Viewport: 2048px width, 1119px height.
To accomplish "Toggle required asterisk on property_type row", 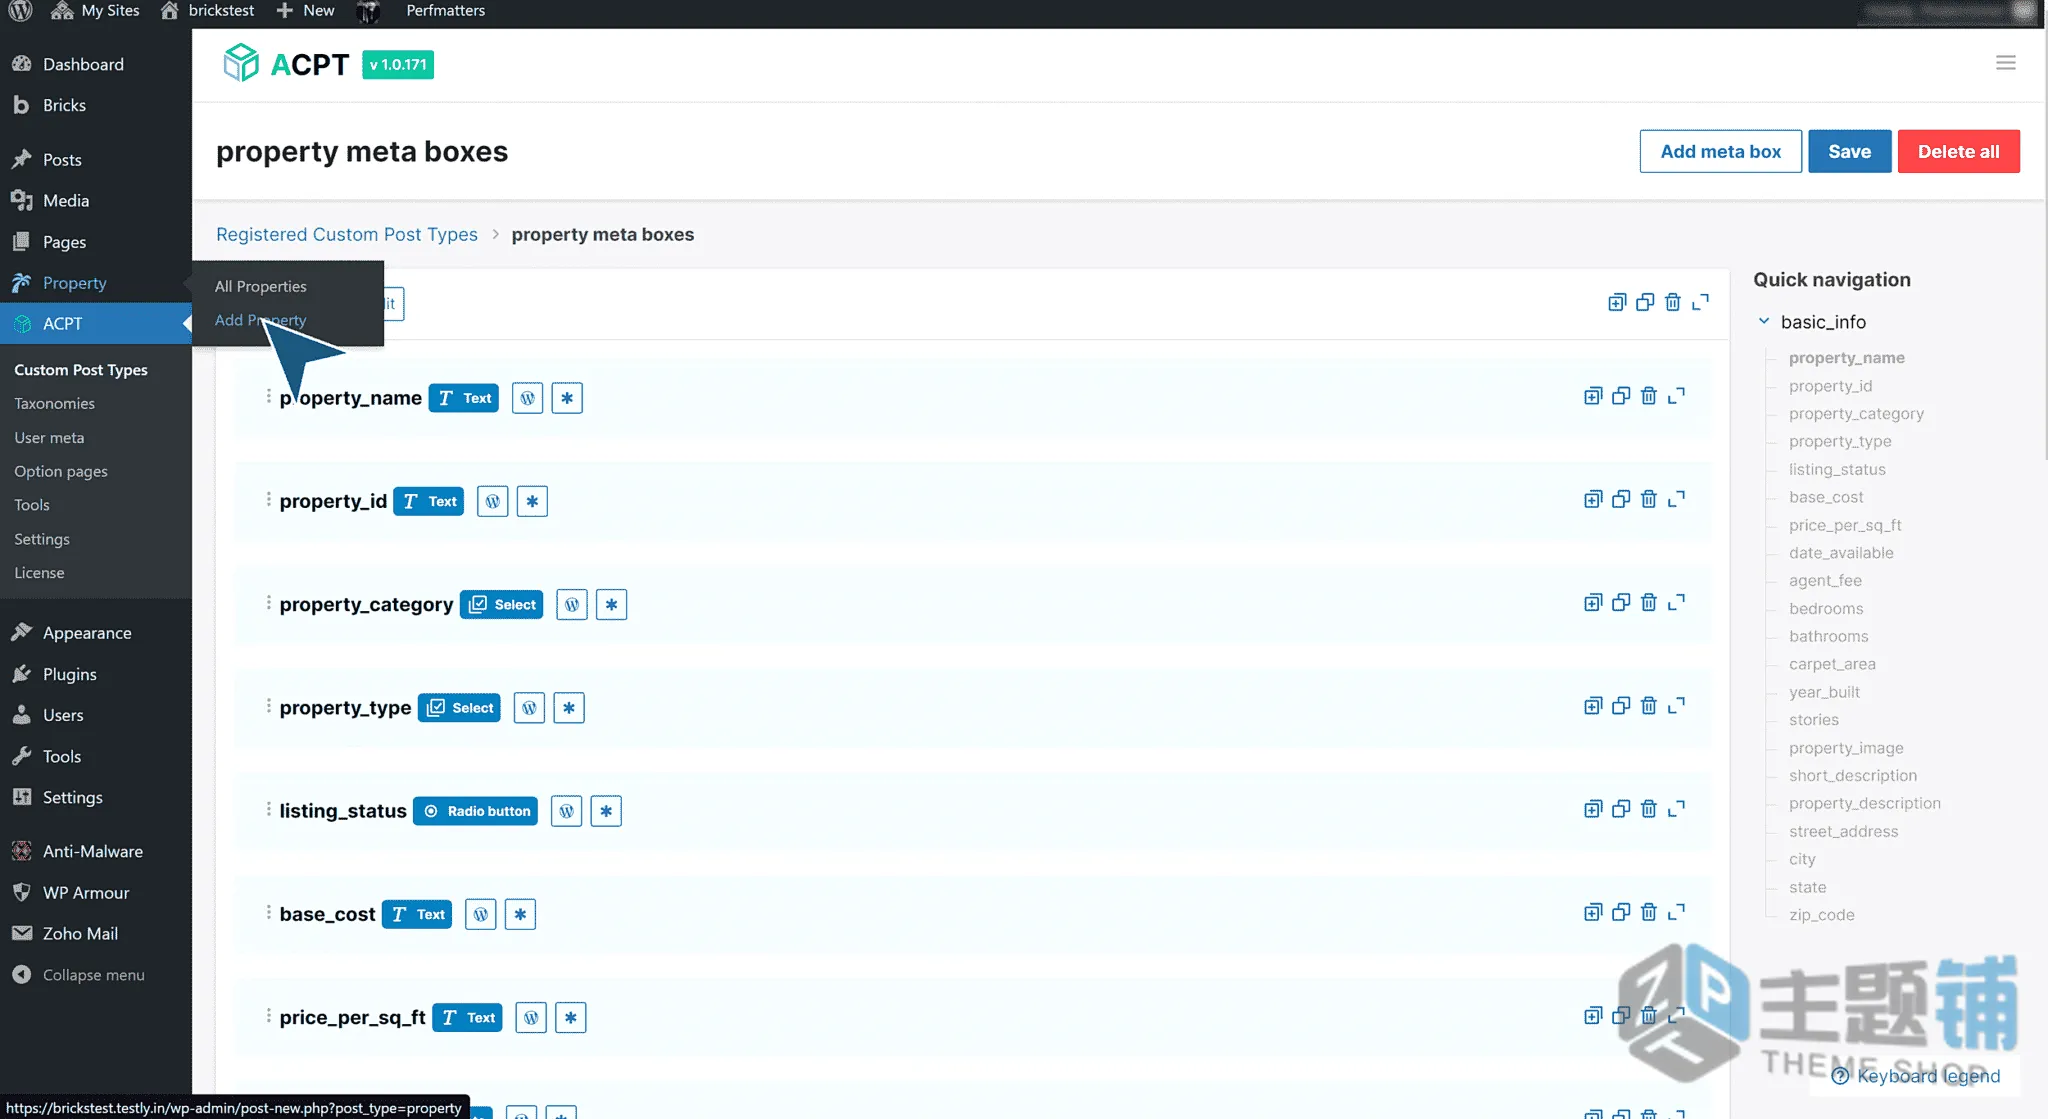I will point(569,708).
